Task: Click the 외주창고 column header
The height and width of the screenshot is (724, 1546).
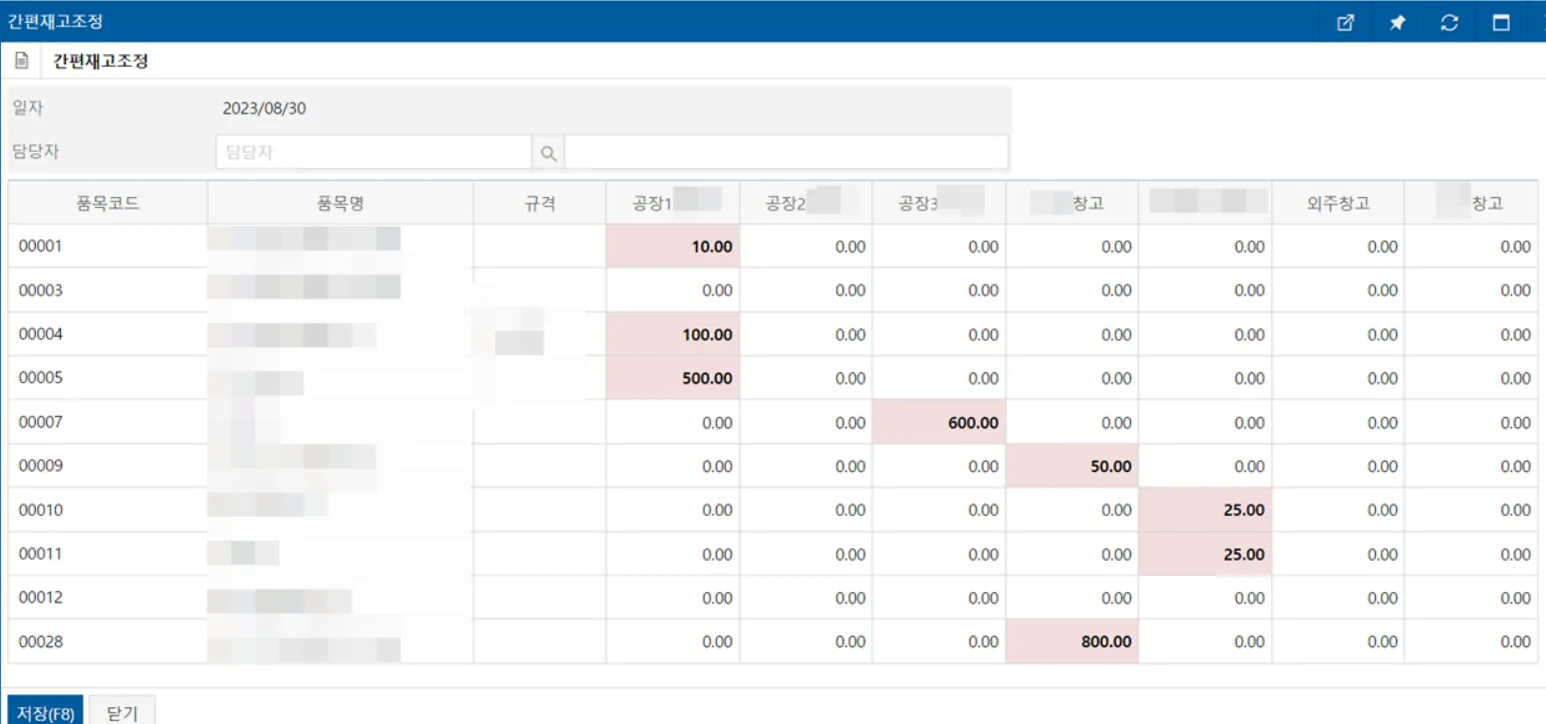Action: [x=1338, y=203]
